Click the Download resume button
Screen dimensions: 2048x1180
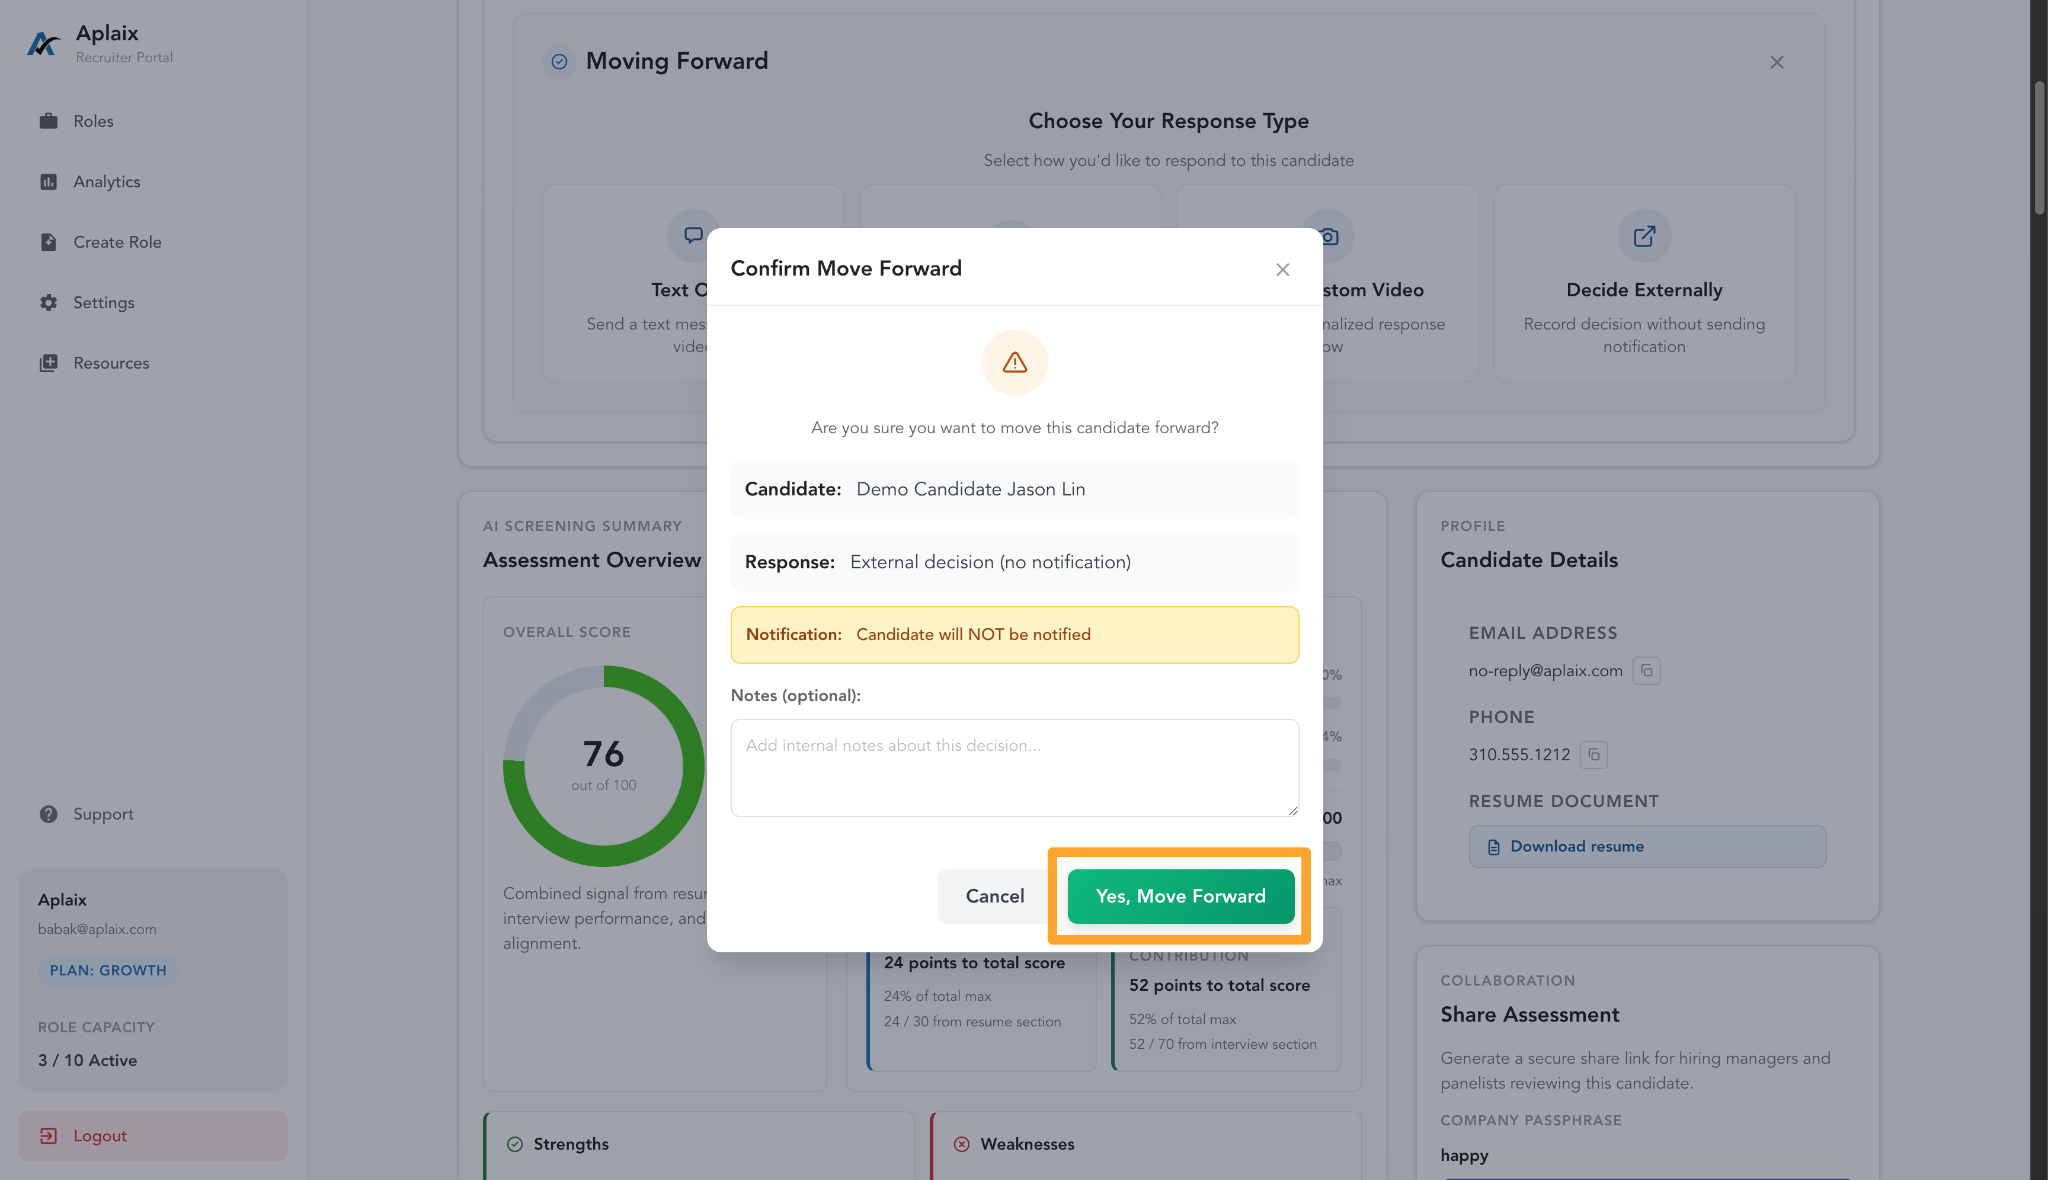[x=1647, y=847]
